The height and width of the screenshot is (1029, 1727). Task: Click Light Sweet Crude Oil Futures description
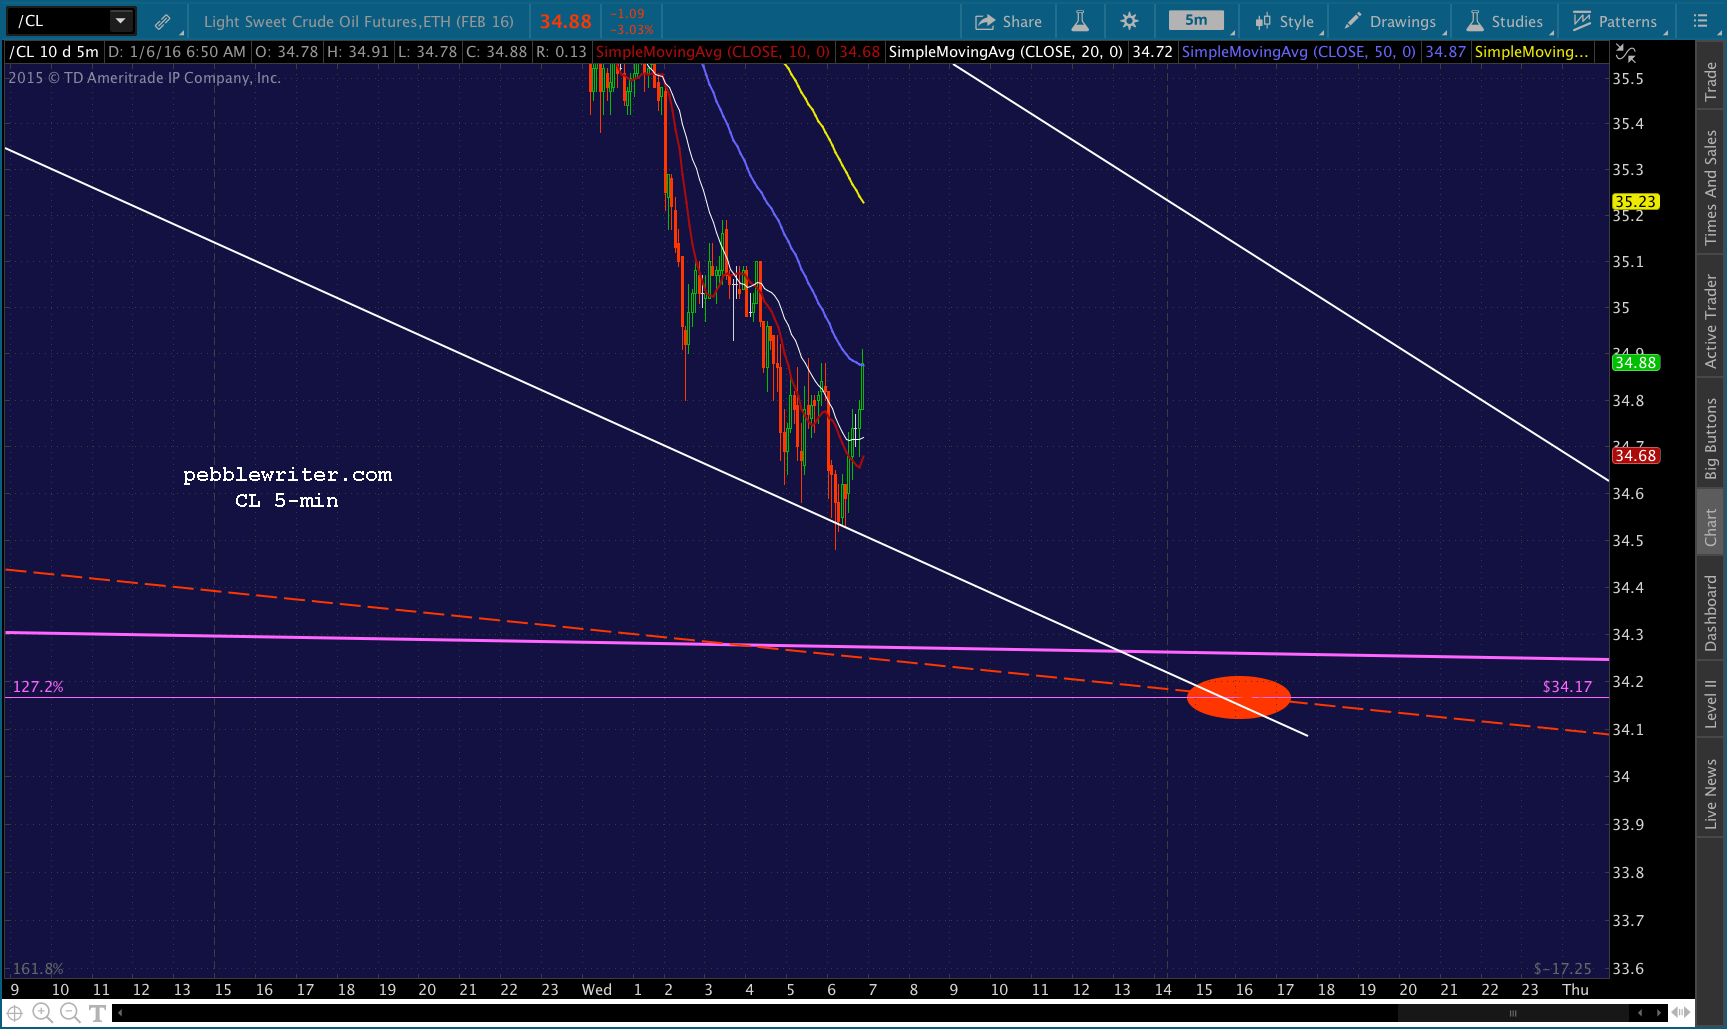click(x=359, y=21)
